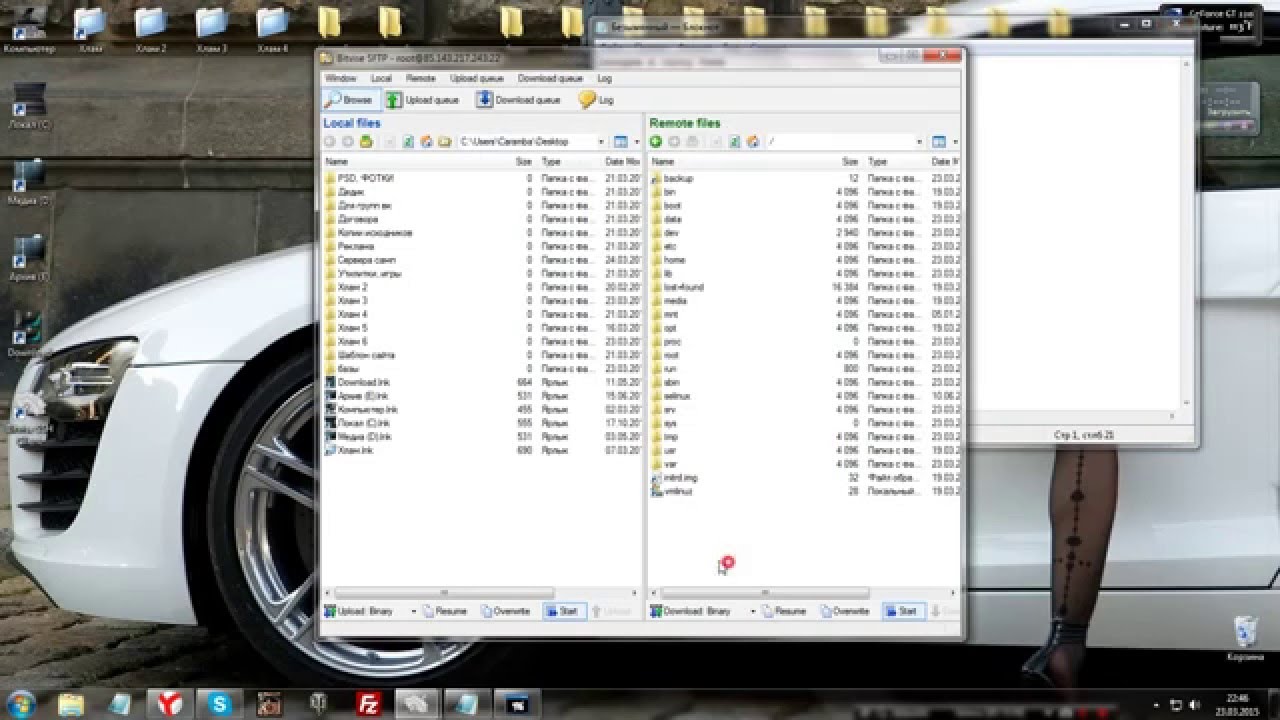Click the local panel back arrow icon

click(x=329, y=142)
